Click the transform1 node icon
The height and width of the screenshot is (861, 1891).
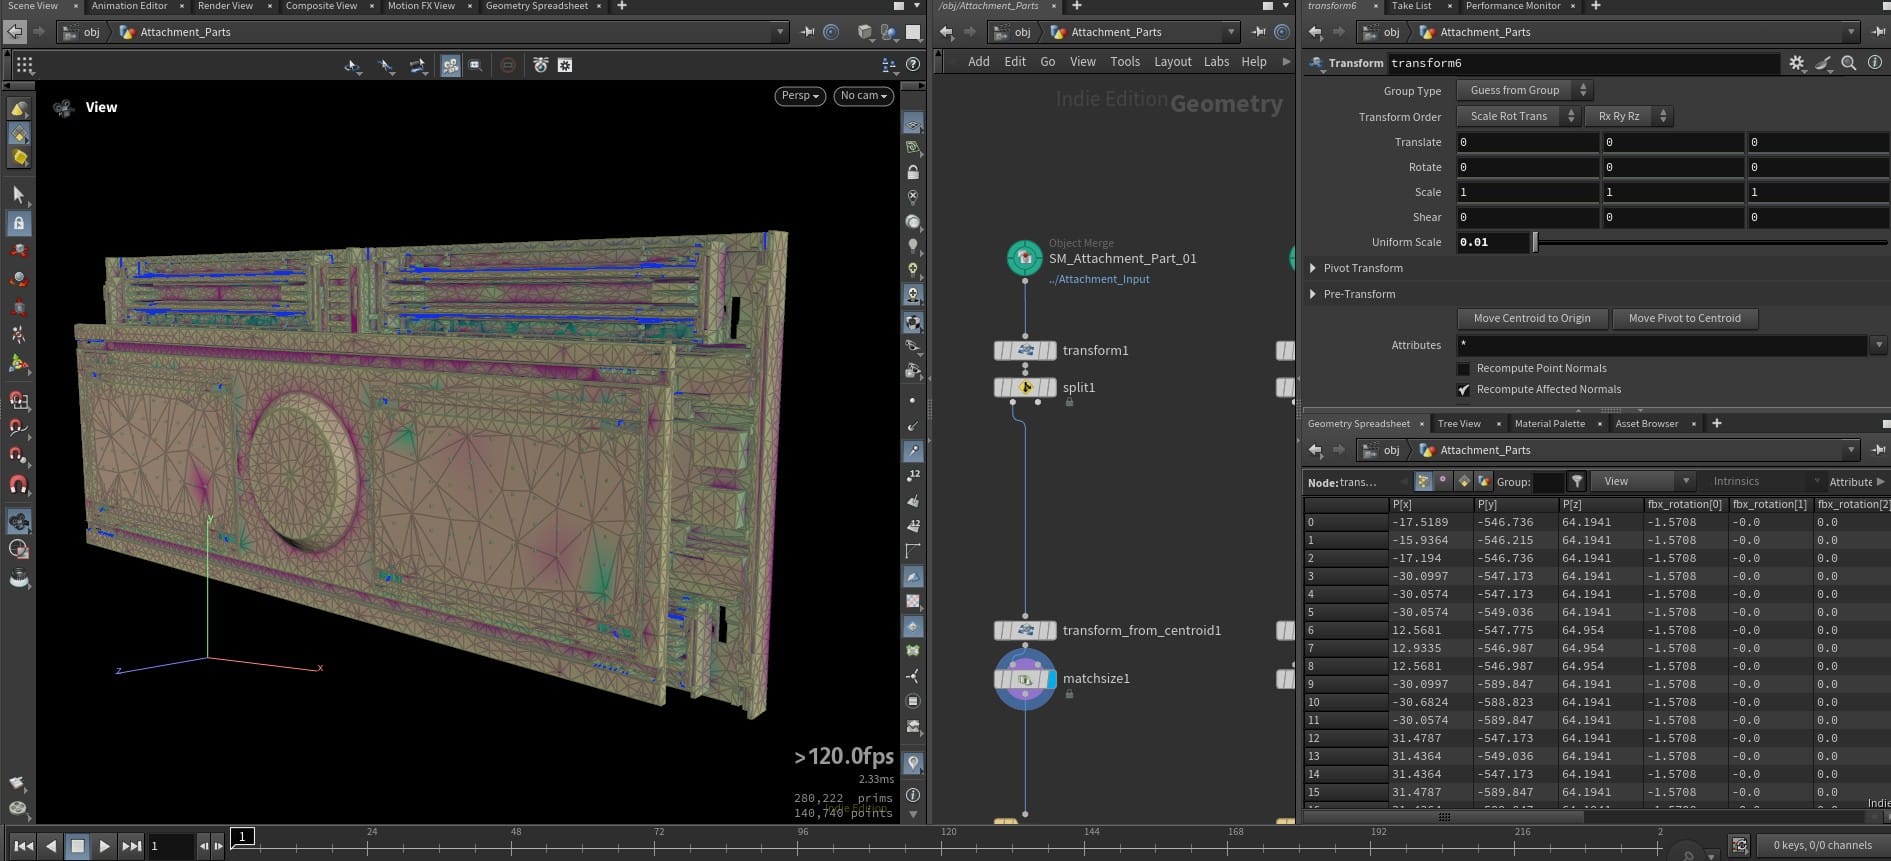tap(1025, 351)
